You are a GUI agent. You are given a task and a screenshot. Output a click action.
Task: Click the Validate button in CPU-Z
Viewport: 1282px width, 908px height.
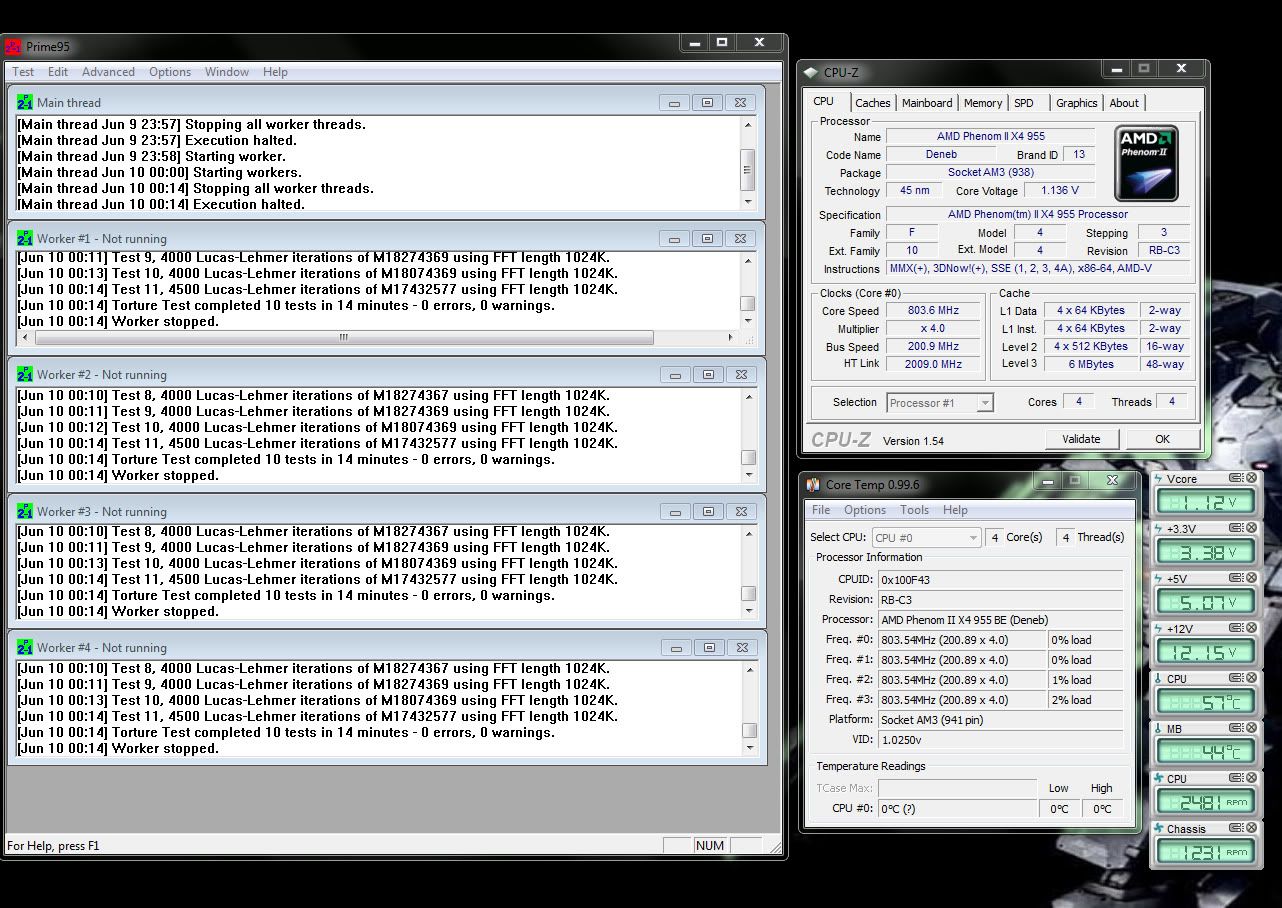point(1081,439)
